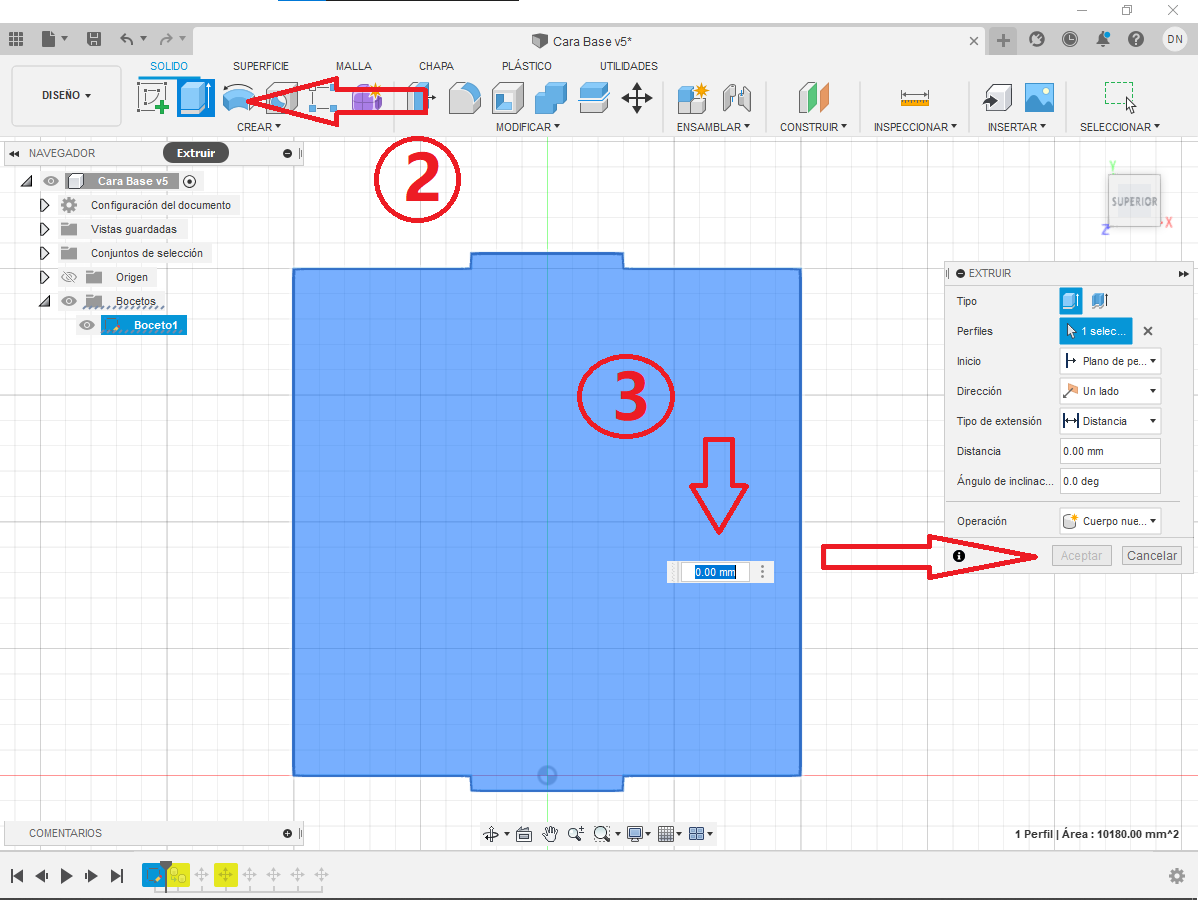This screenshot has width=1198, height=900.
Task: Open timeline settings gear
Action: pos(1177,876)
